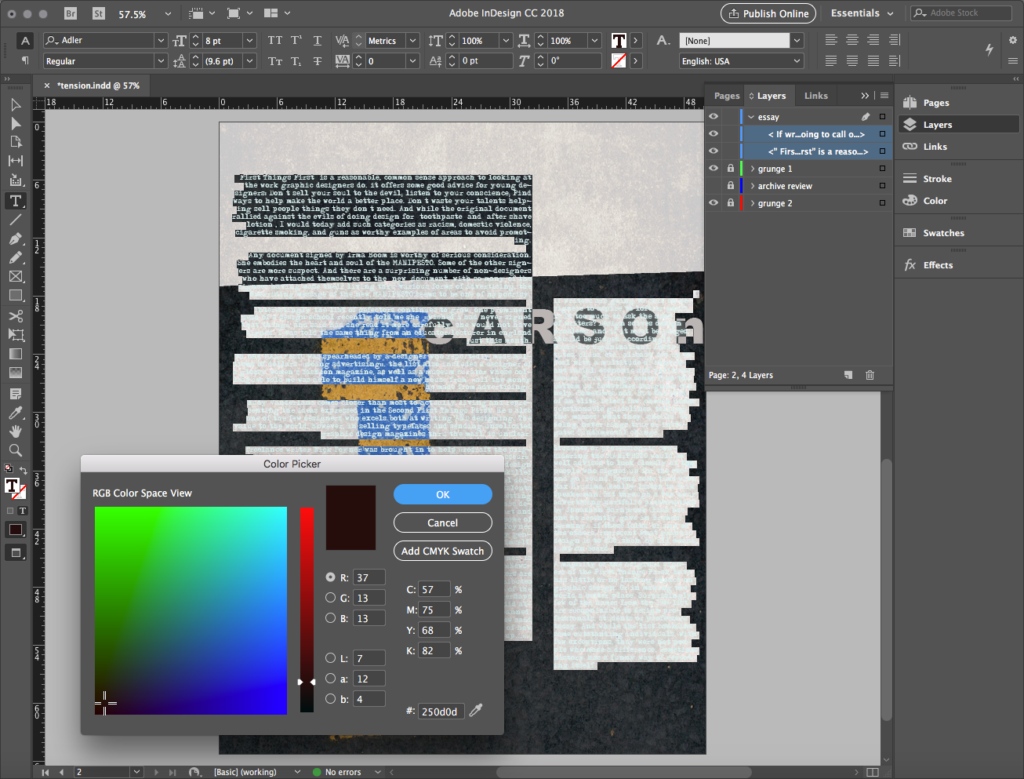Delete selected layer with trash icon
The width and height of the screenshot is (1024, 779).
point(869,375)
